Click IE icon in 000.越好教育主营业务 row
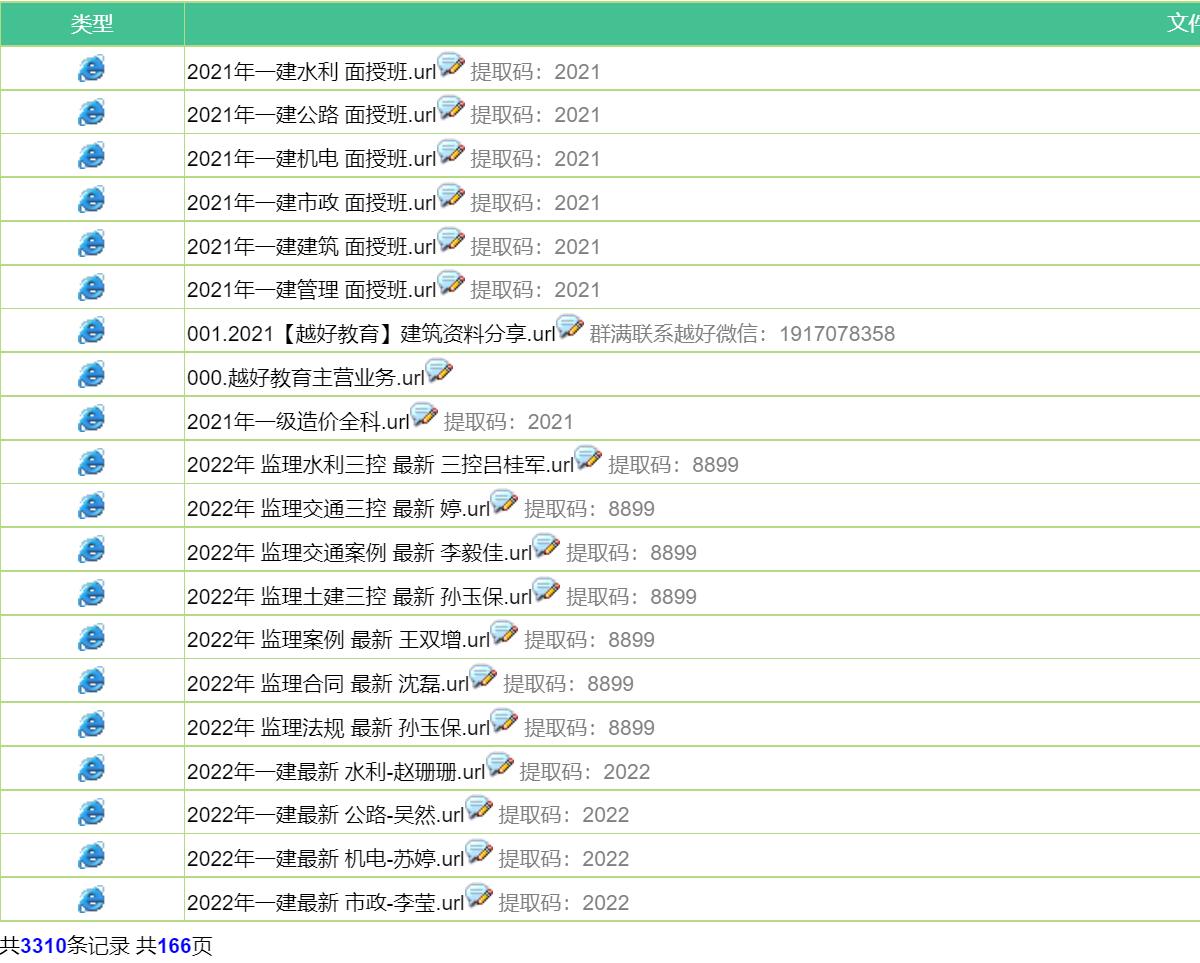This screenshot has height=963, width=1200. tap(91, 375)
